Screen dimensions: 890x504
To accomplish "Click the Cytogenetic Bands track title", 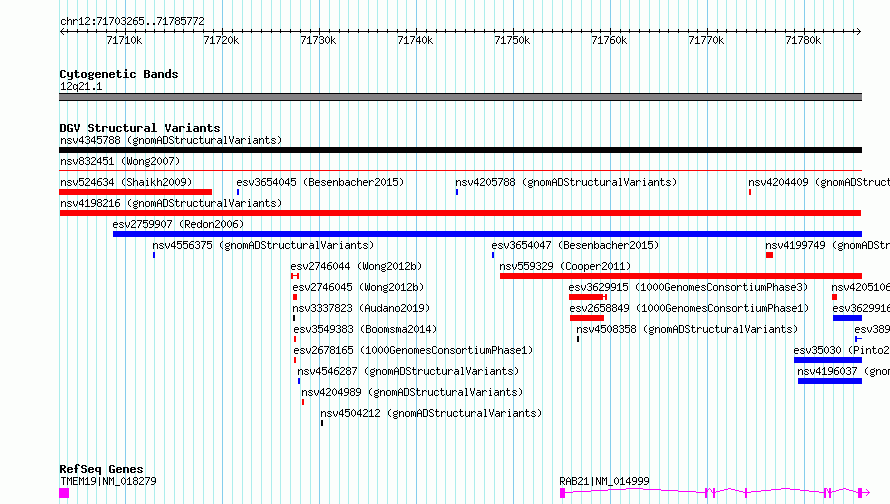I will (119, 74).
